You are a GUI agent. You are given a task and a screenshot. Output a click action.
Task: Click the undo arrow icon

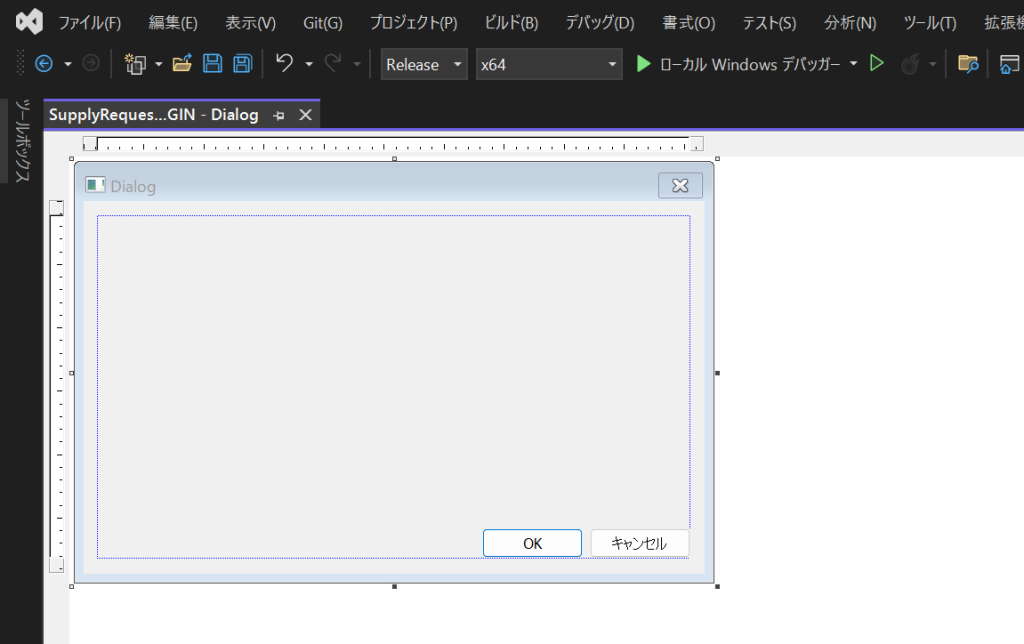coord(284,64)
